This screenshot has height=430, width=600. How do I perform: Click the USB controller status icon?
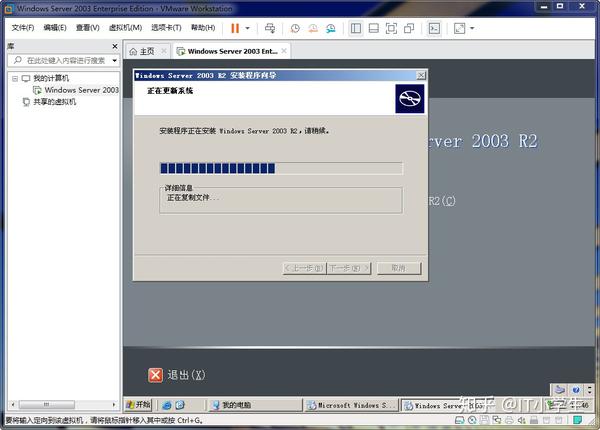coord(534,420)
